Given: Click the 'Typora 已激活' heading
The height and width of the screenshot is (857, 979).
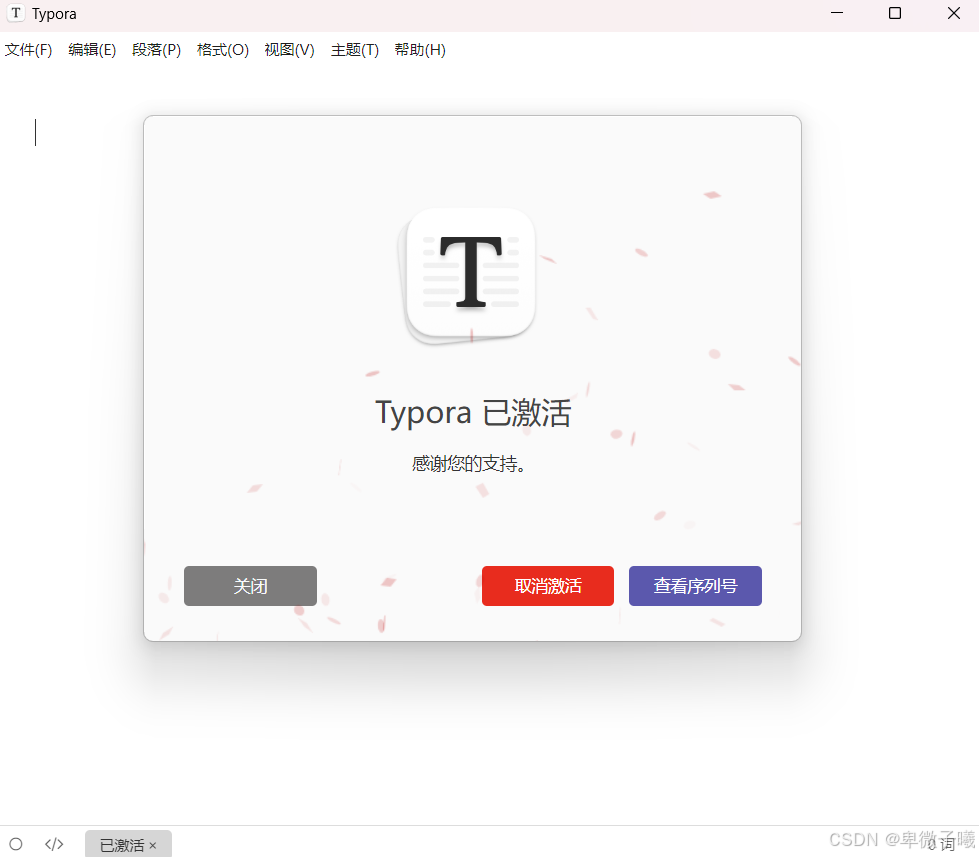Looking at the screenshot, I should pyautogui.click(x=473, y=413).
